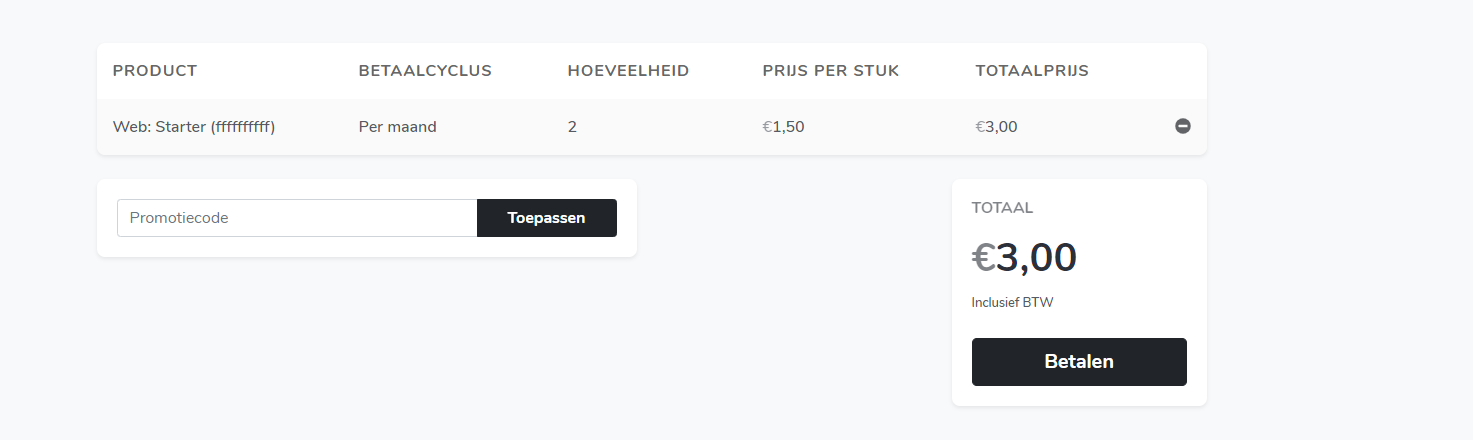Screen dimensions: 1473x440
Task: Select the Prijs per stuk header
Action: (830, 71)
